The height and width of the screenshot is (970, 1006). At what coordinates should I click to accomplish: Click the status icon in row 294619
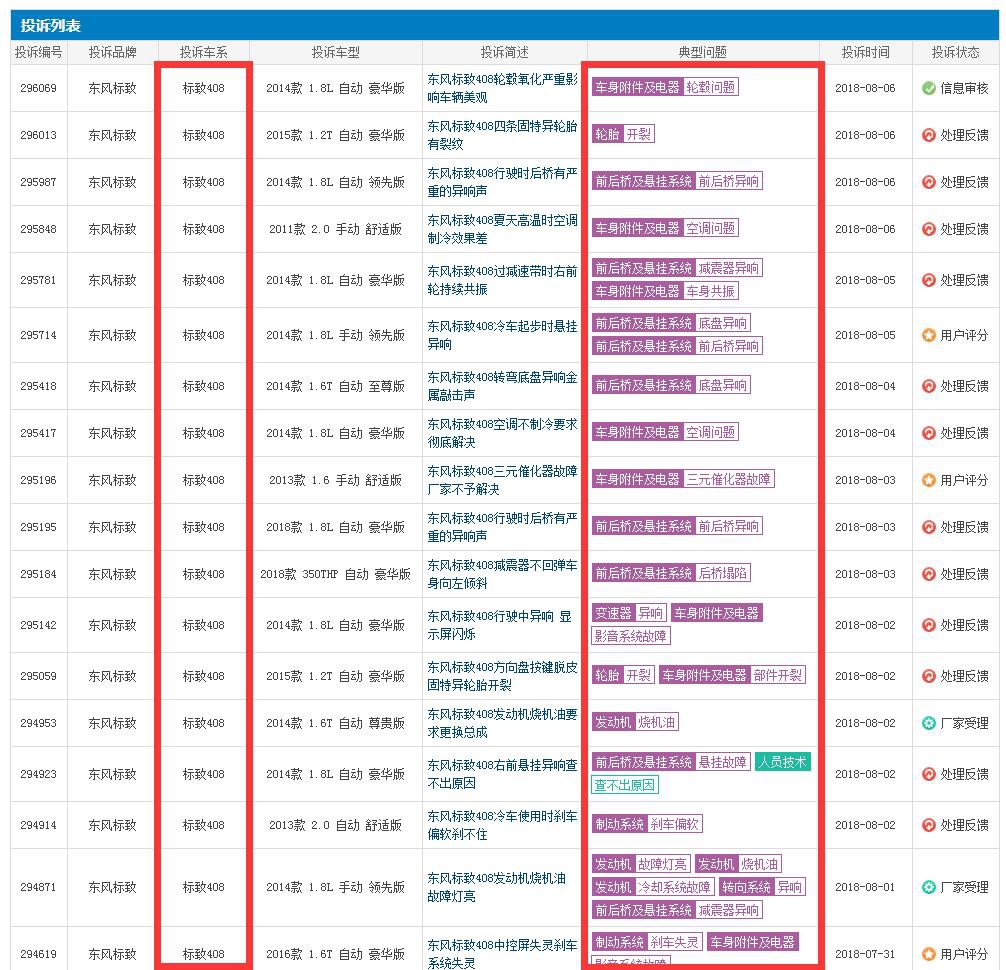click(x=928, y=954)
